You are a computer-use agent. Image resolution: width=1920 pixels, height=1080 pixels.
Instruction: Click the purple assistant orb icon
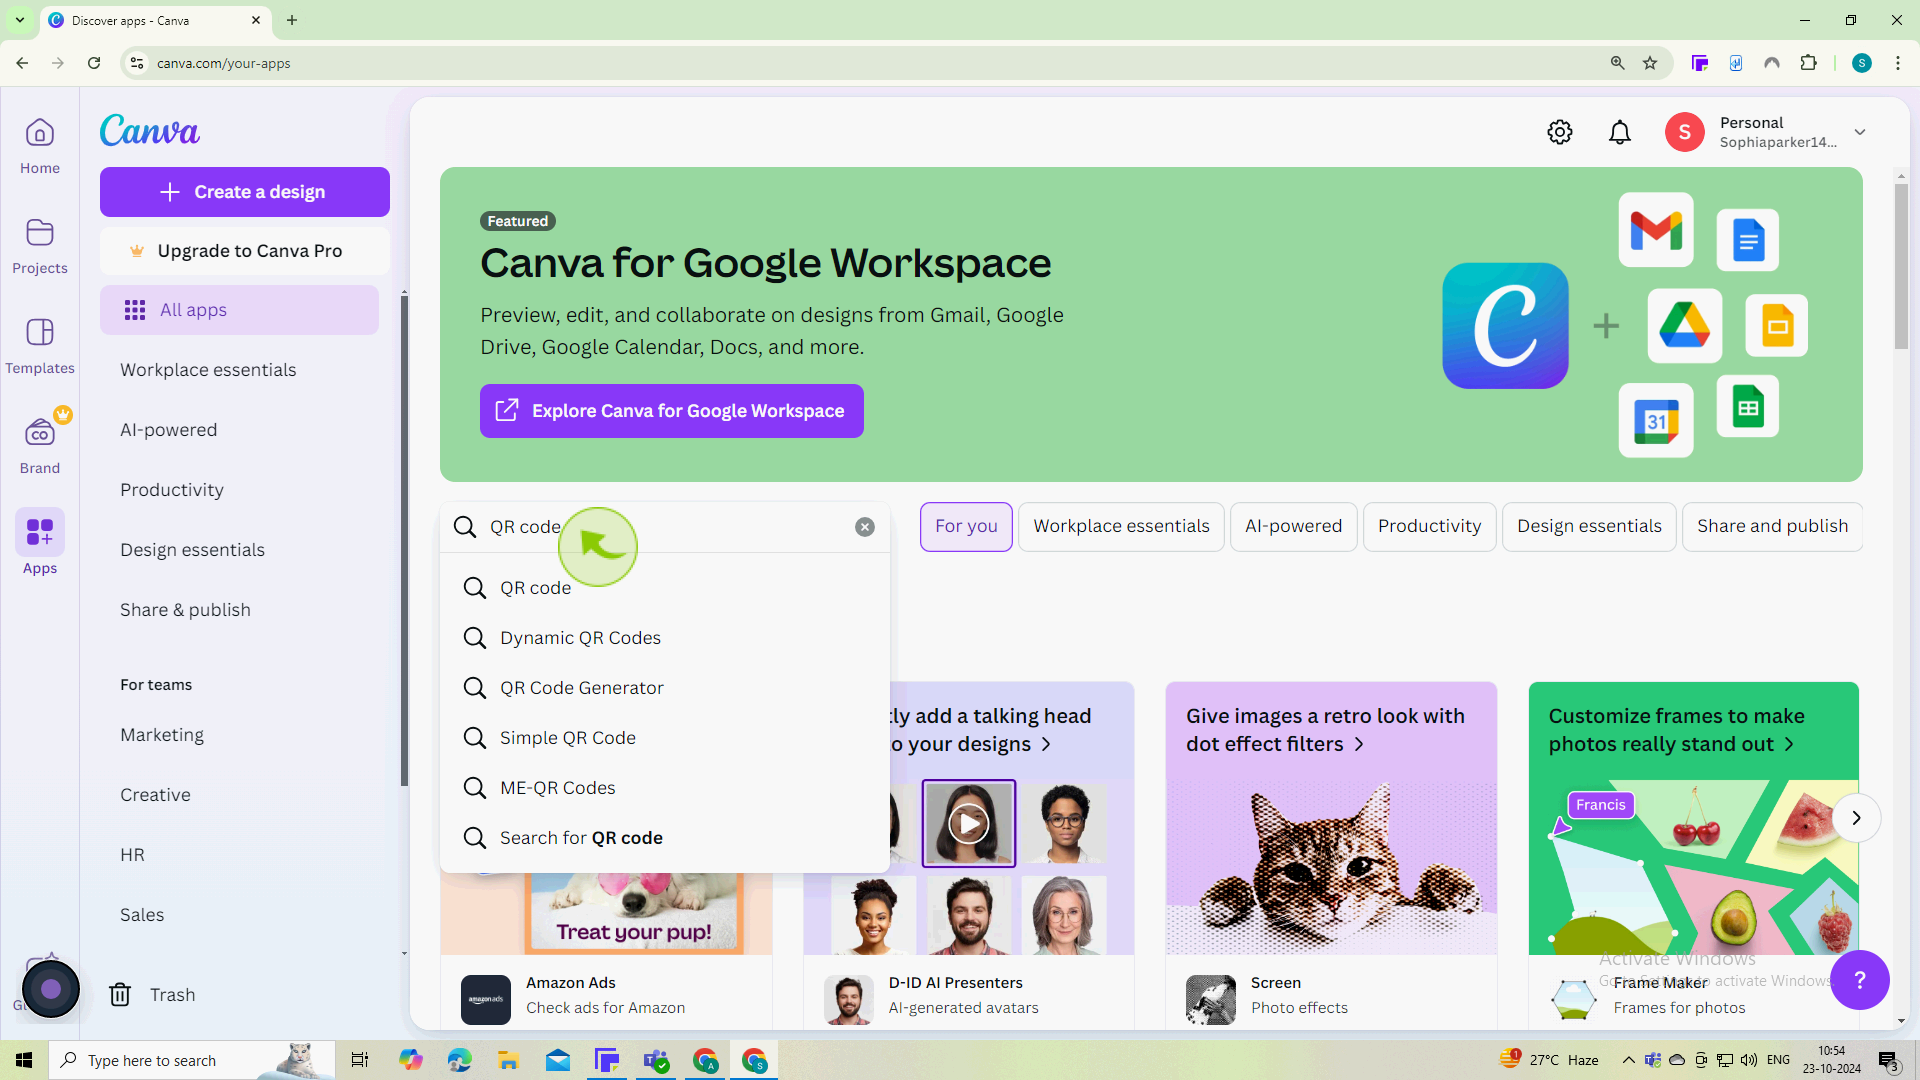[51, 989]
